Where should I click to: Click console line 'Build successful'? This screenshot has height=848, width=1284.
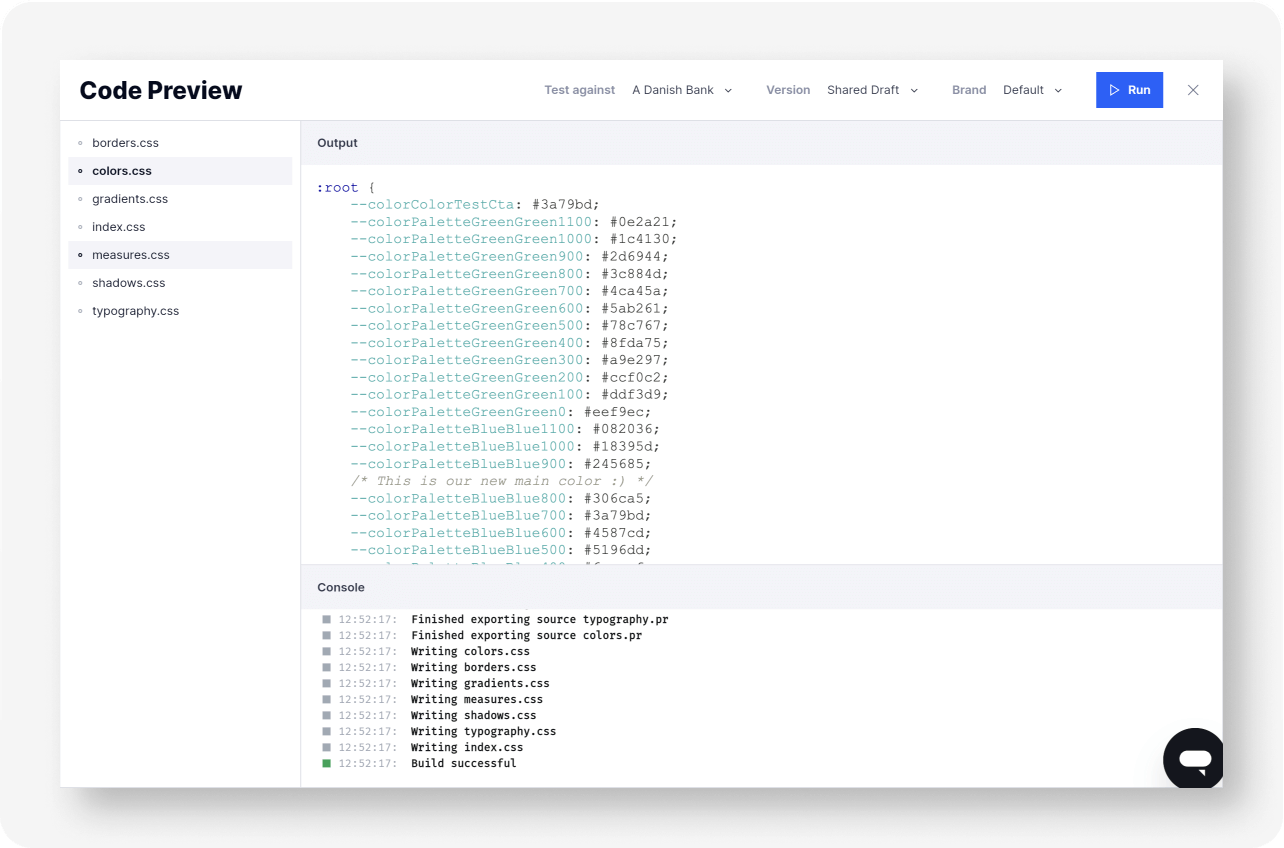[x=464, y=763]
